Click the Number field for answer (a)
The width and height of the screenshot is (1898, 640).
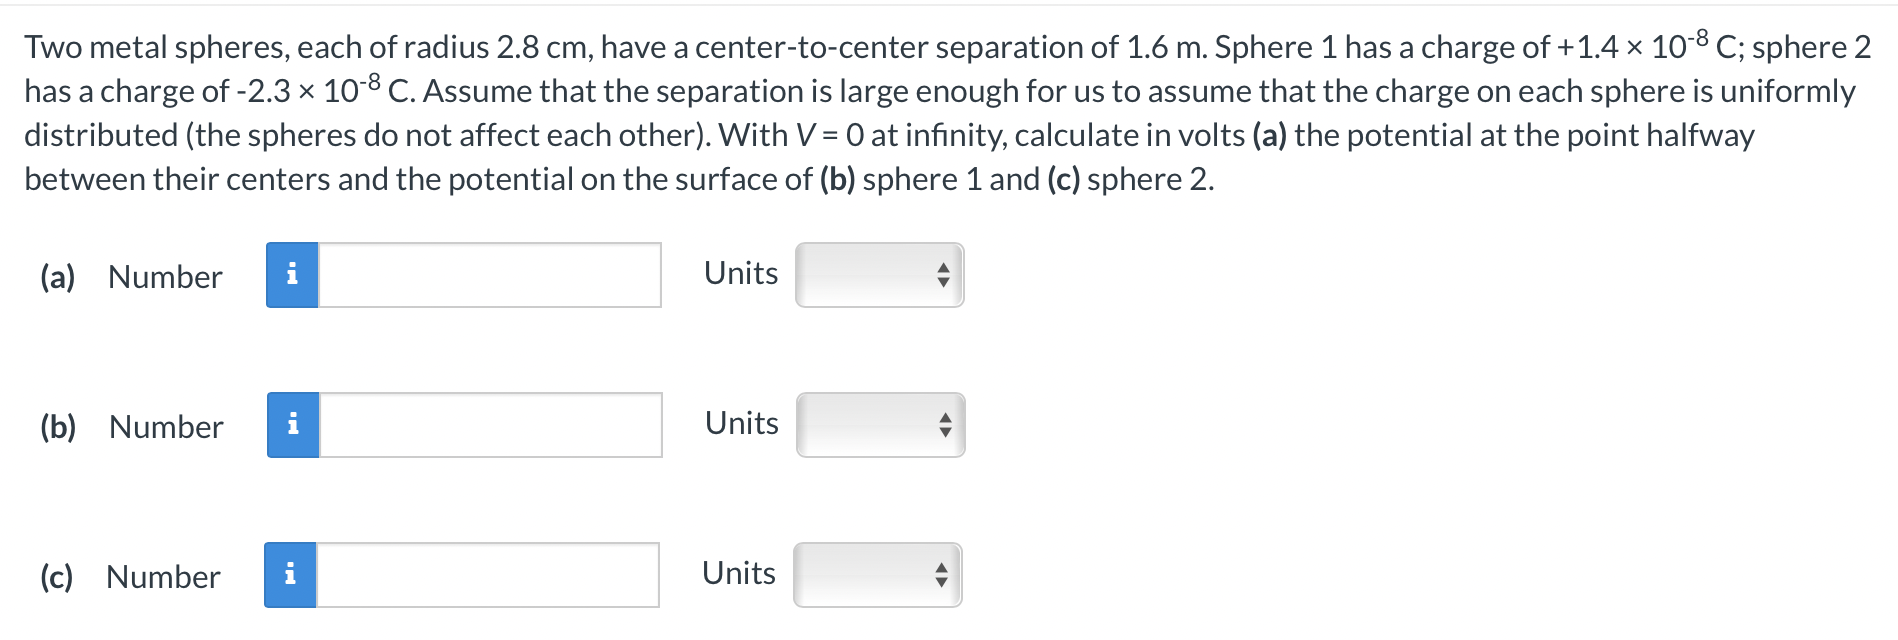[x=490, y=276]
